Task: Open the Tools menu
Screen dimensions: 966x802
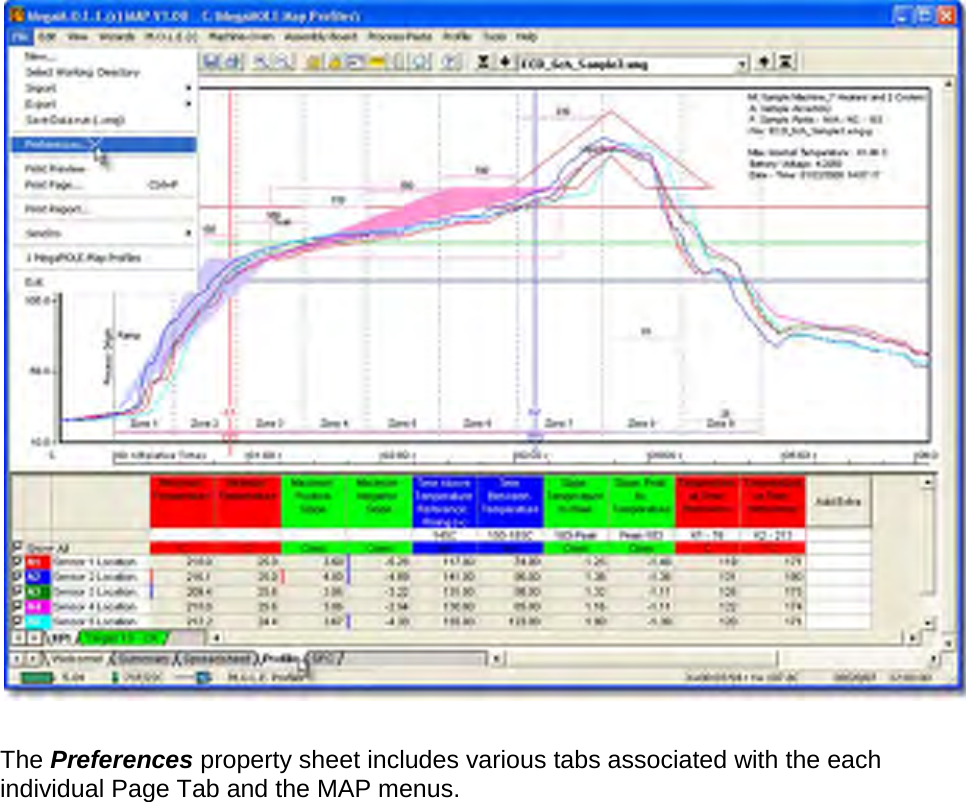Action: pyautogui.click(x=494, y=36)
